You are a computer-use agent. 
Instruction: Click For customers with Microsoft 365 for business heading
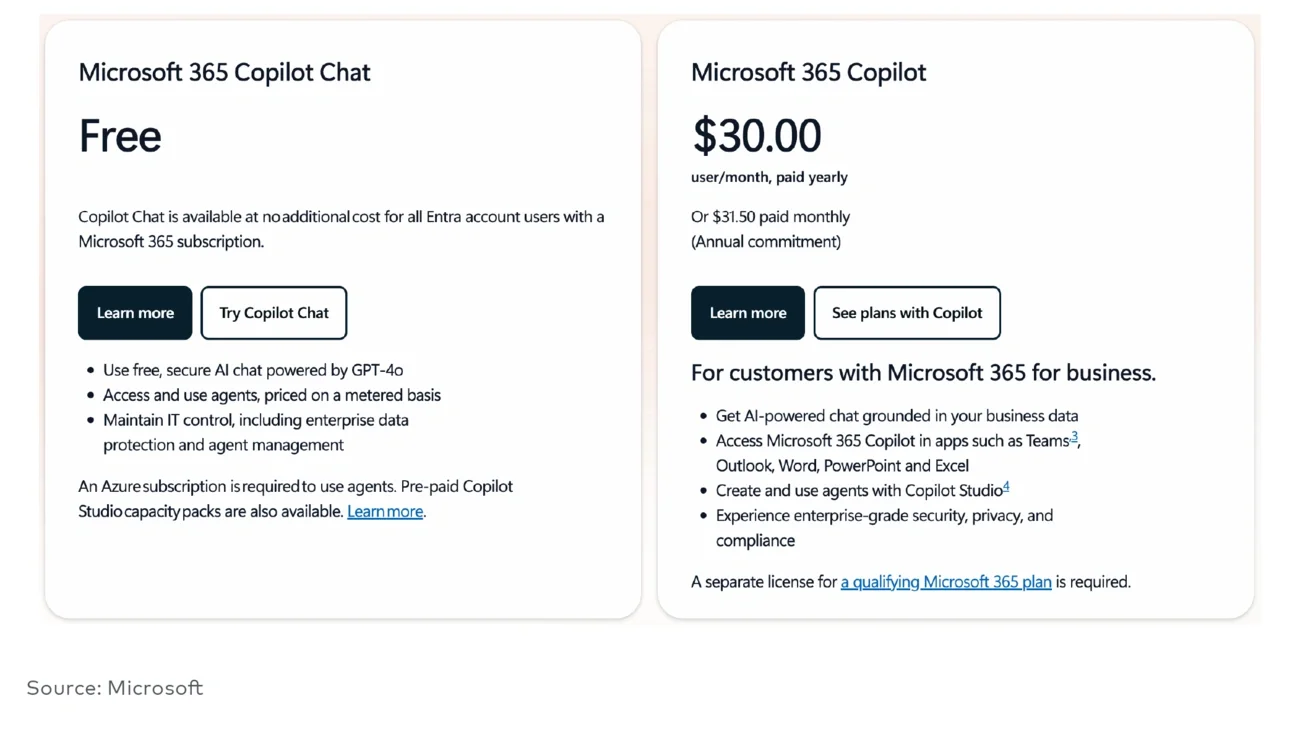tap(923, 372)
